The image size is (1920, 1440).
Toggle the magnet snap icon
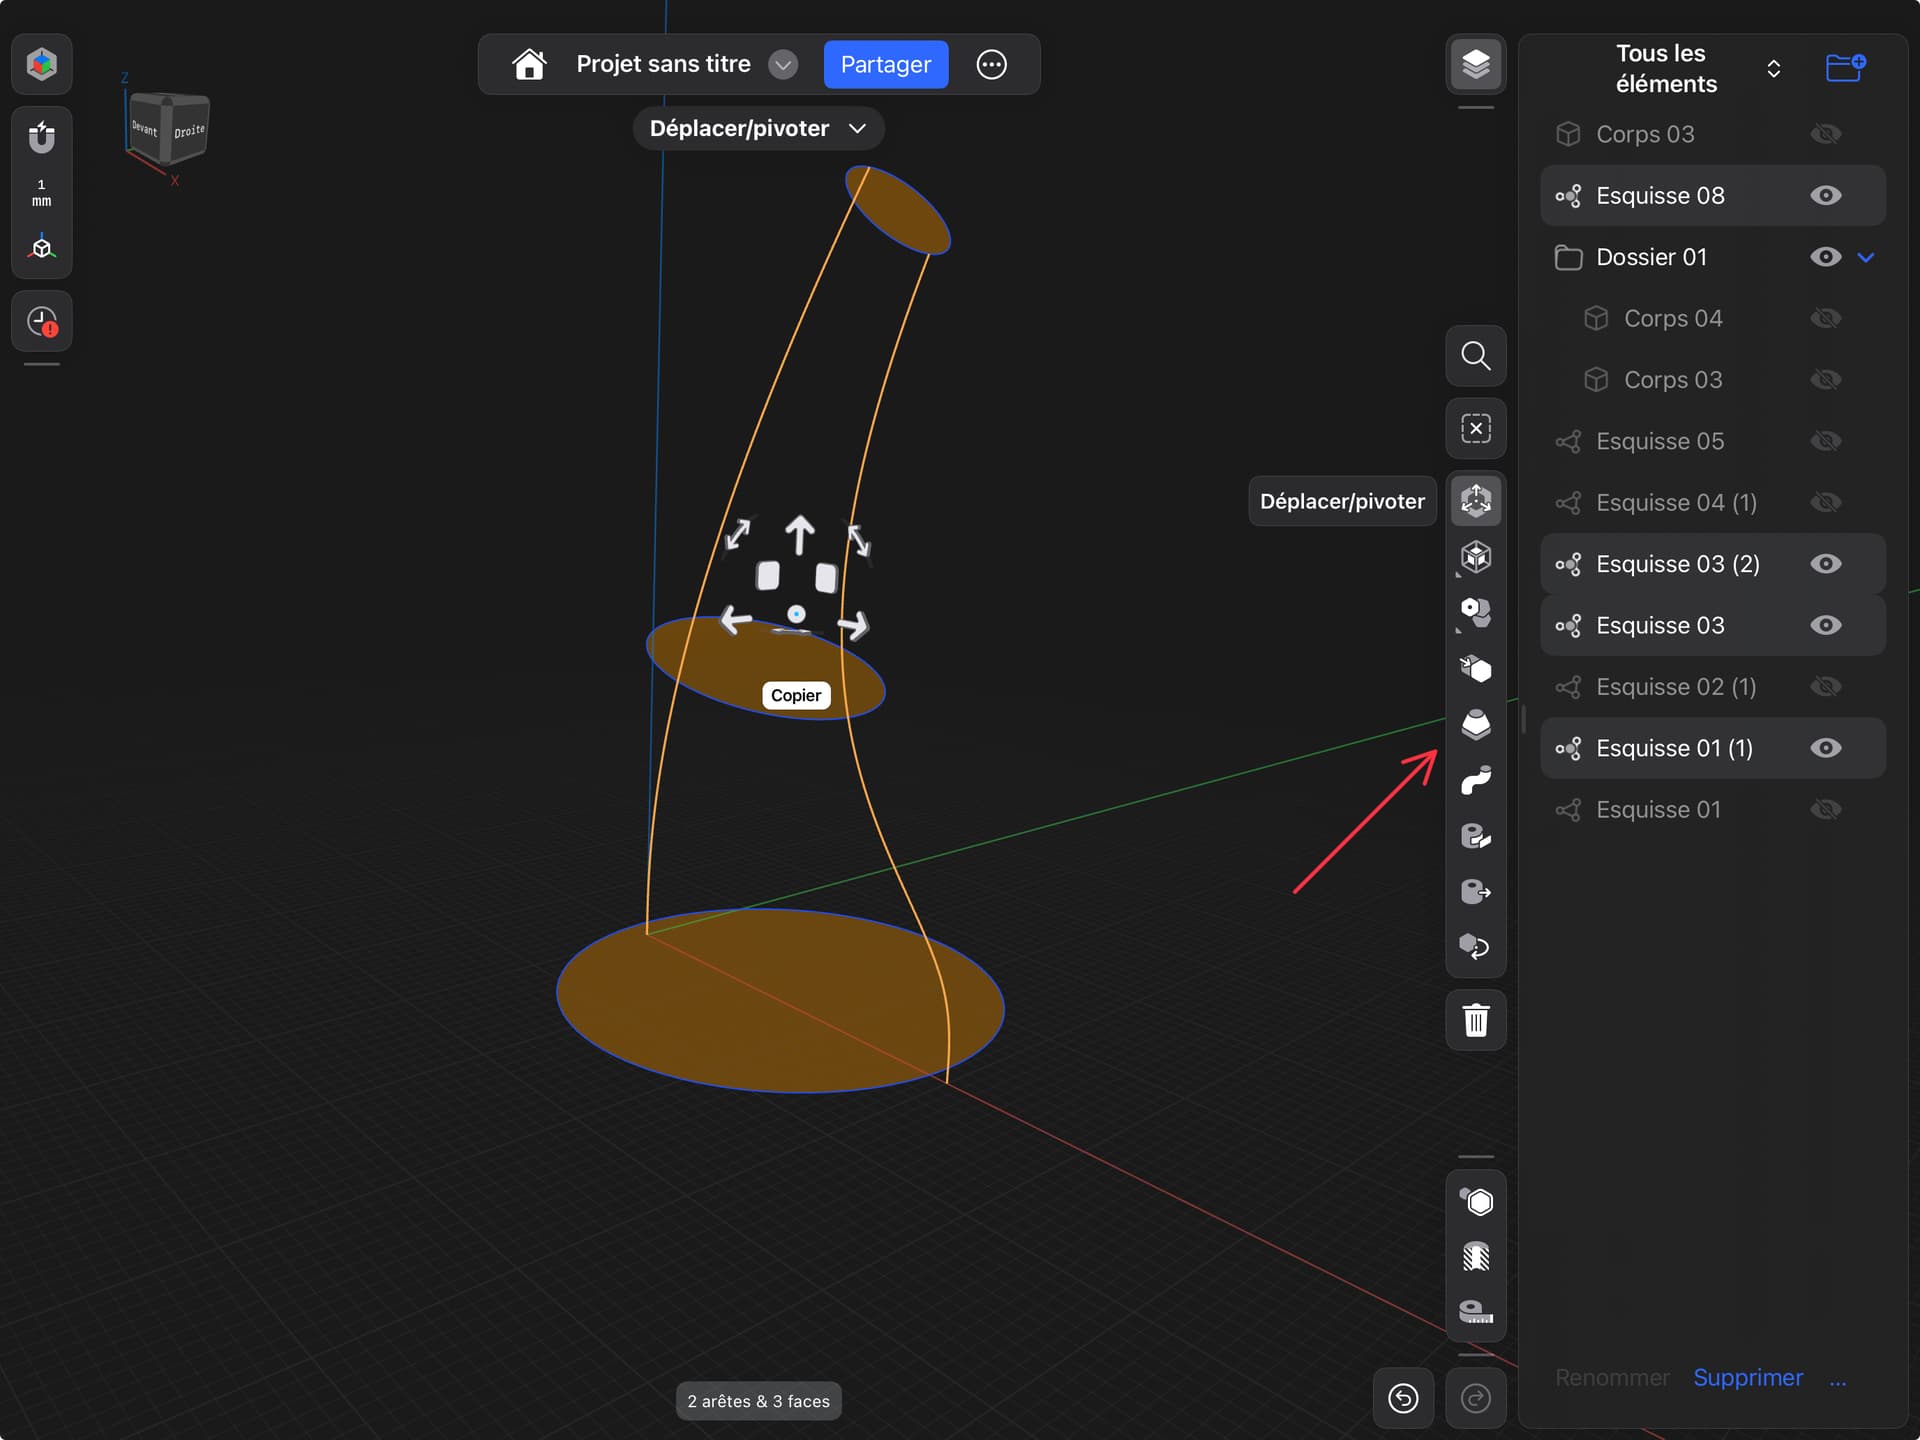(42, 136)
